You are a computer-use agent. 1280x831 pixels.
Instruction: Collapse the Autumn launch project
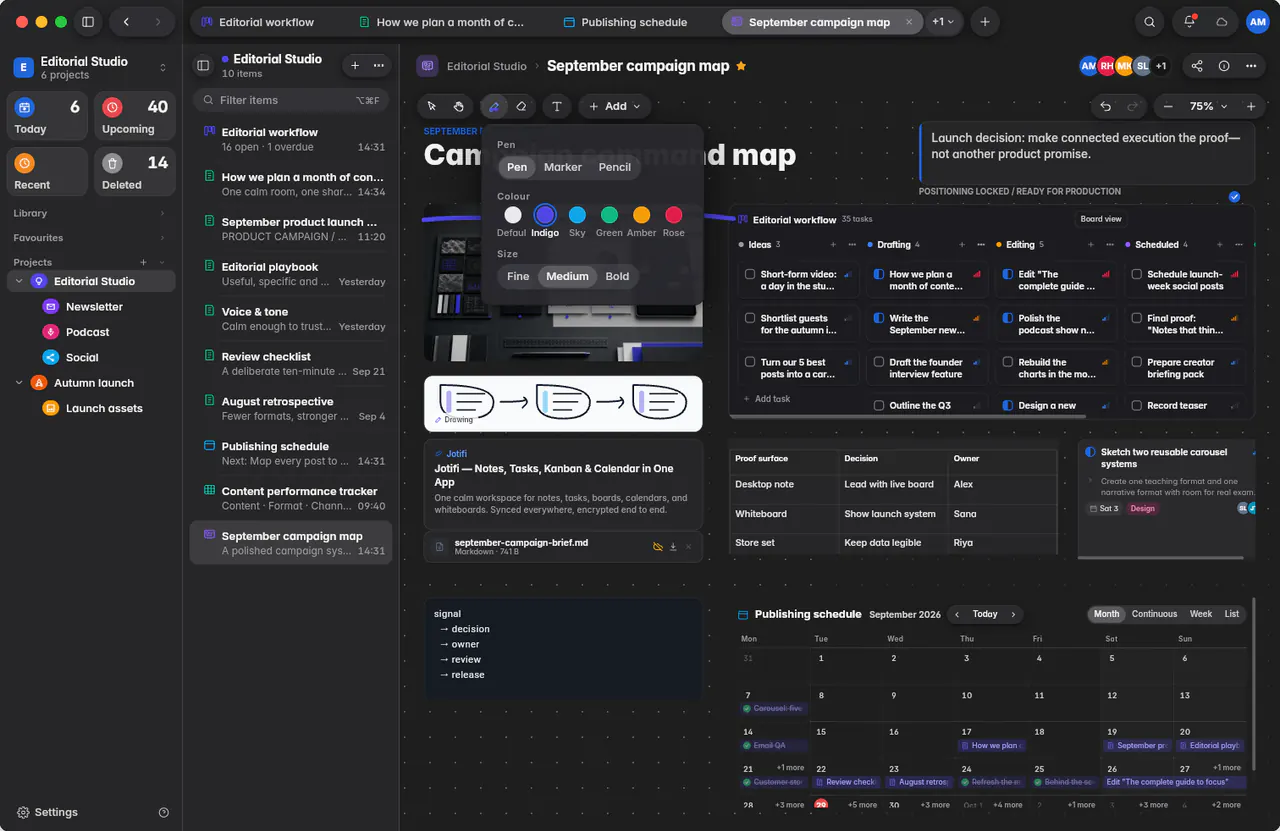coord(19,383)
